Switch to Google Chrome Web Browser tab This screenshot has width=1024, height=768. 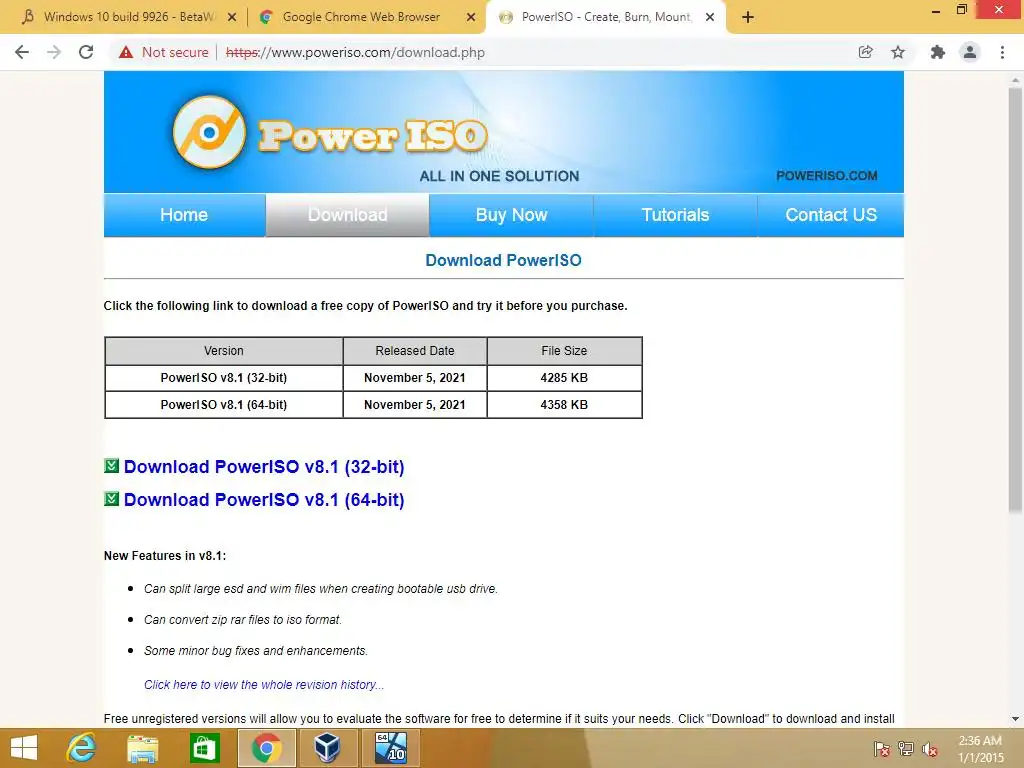click(x=366, y=18)
